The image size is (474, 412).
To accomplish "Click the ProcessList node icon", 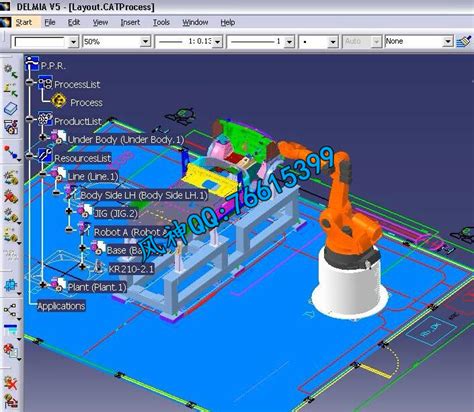I will pos(45,82).
